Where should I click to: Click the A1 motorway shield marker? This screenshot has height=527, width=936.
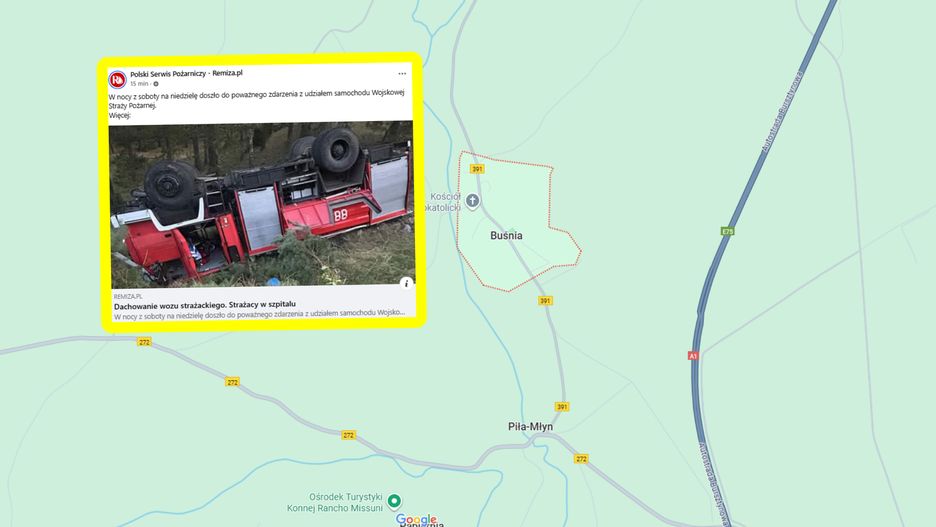693,356
